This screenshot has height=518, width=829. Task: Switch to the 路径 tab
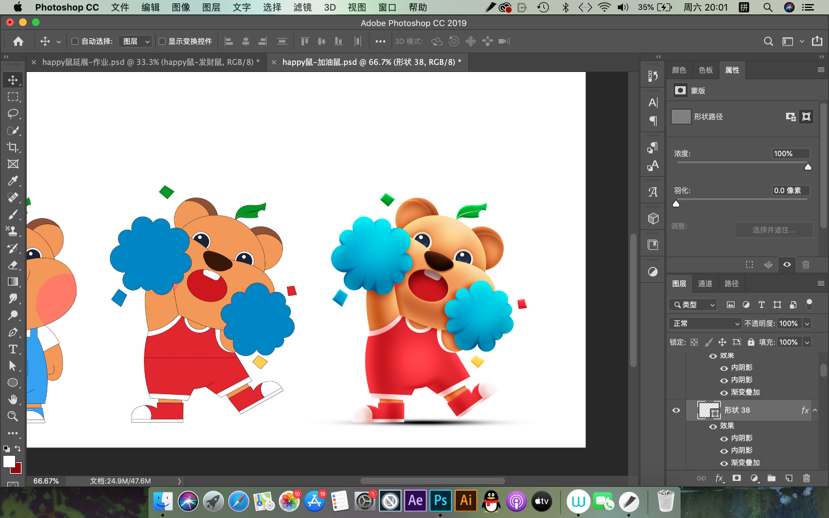(x=732, y=284)
